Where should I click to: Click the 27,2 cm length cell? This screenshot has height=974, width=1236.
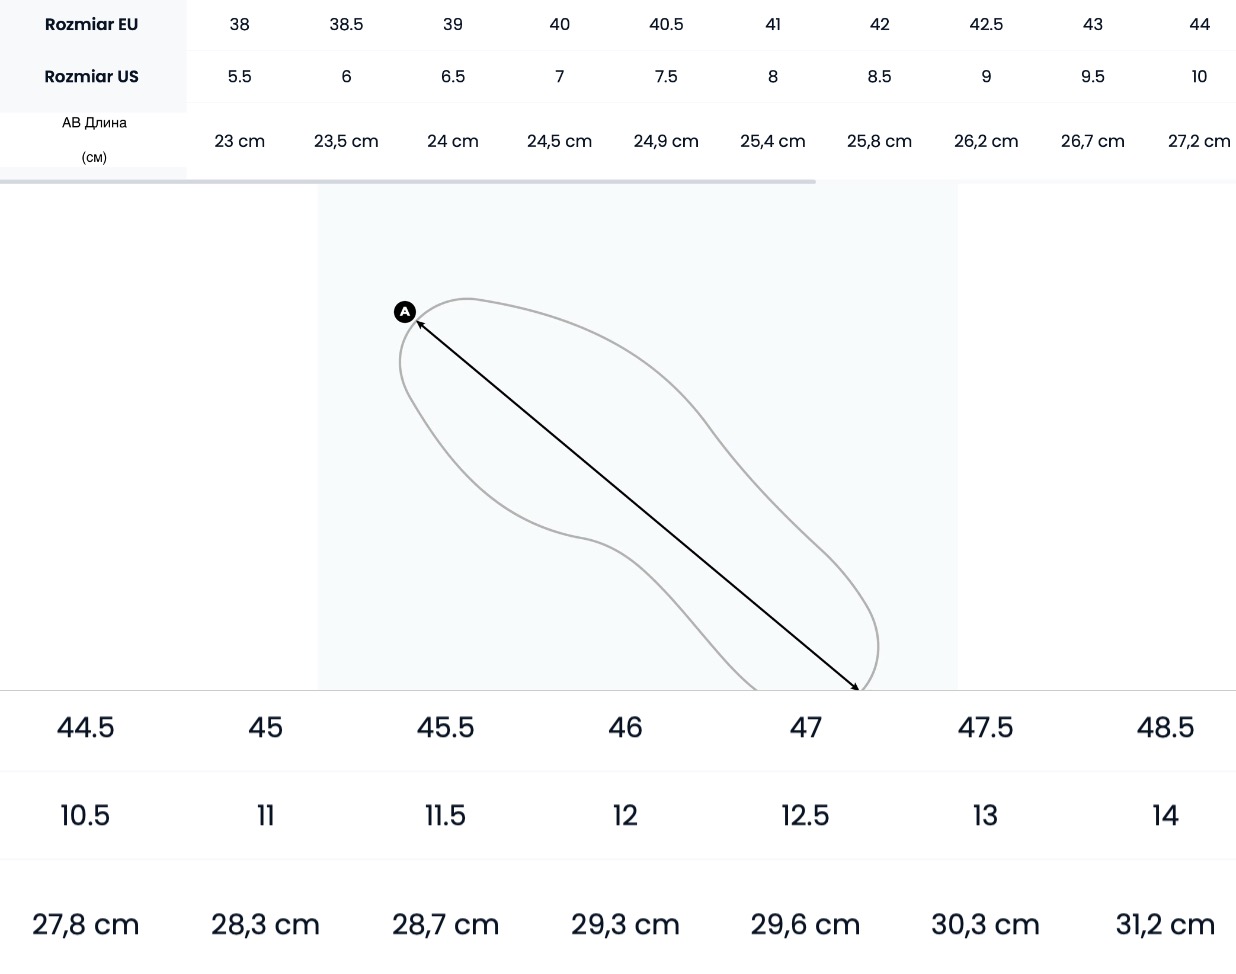point(1199,142)
